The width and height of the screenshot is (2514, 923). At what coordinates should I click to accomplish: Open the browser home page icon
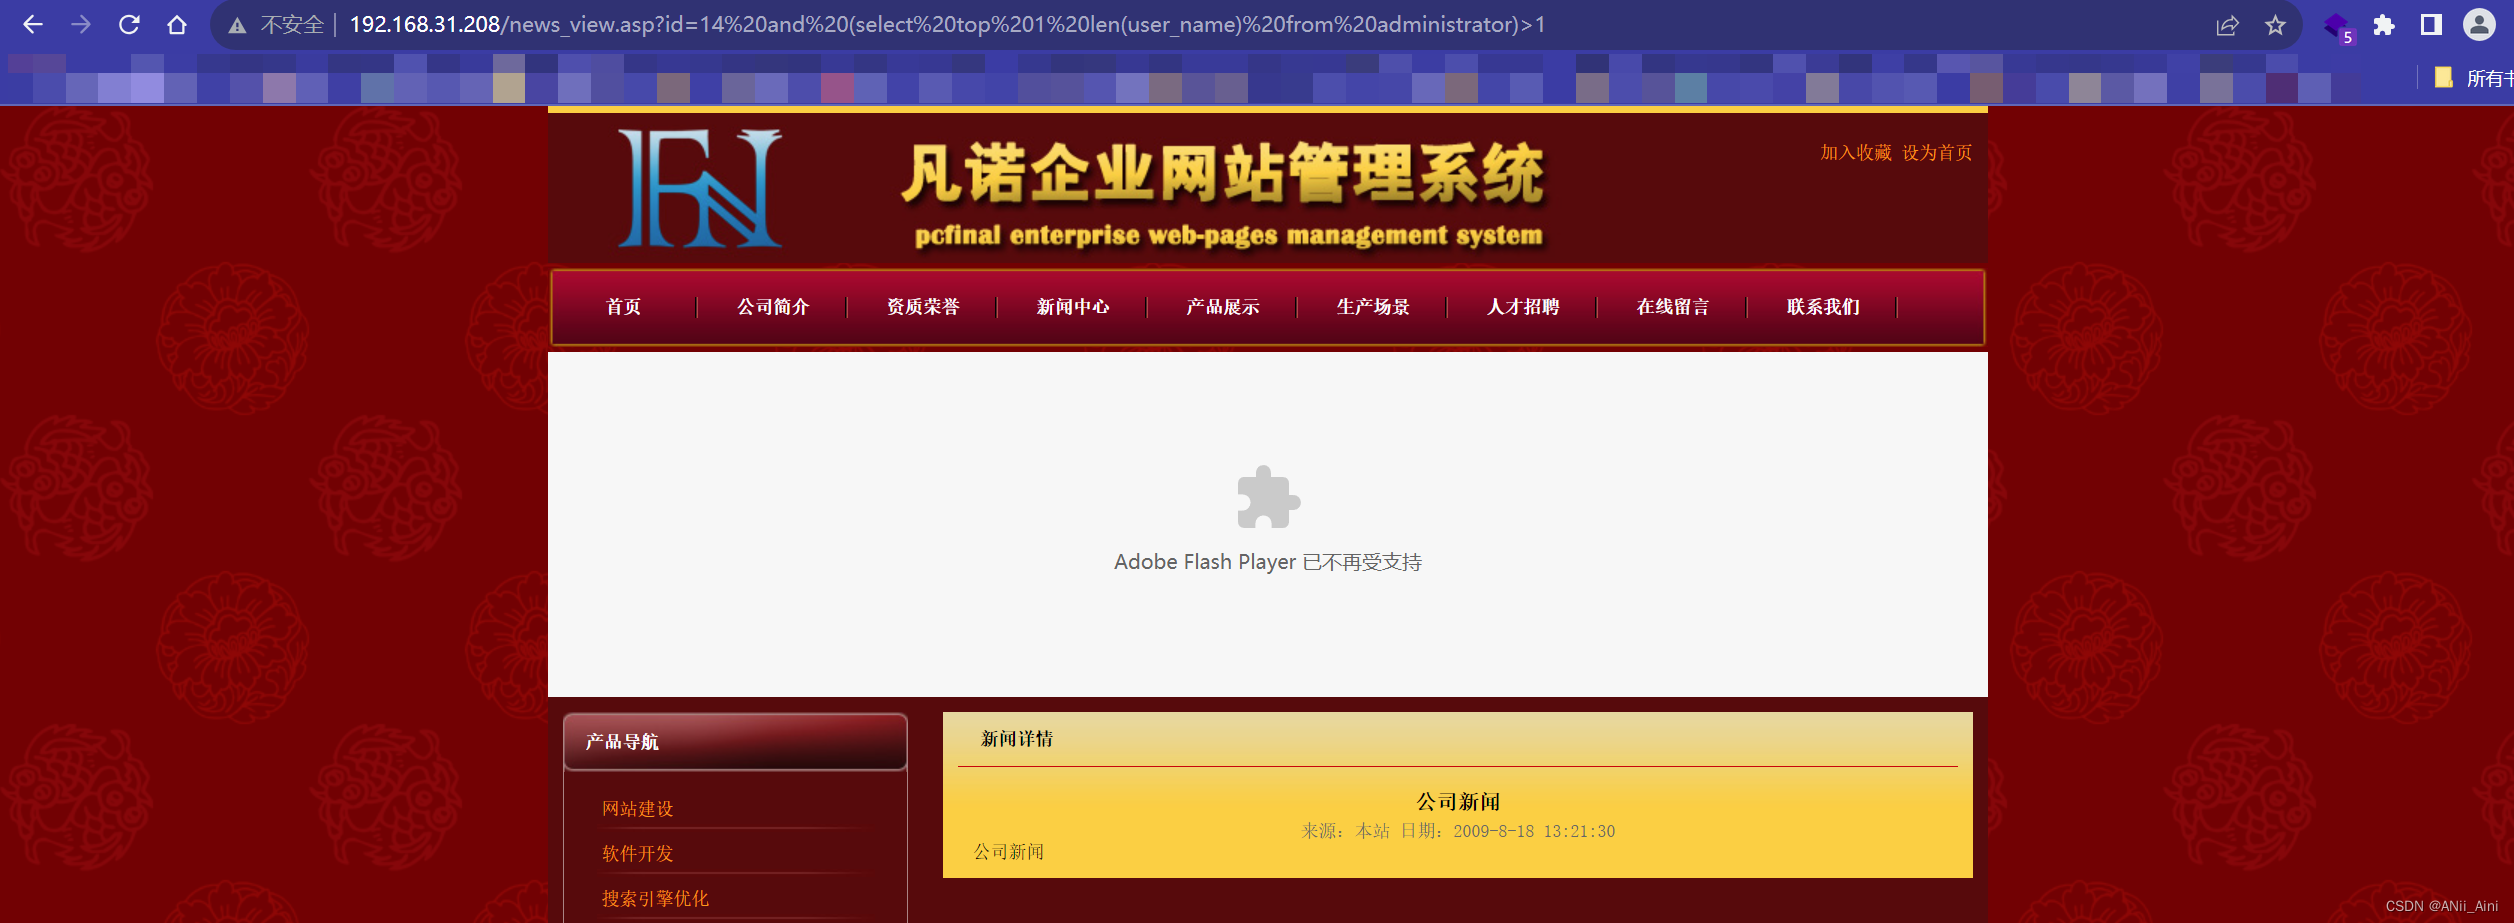pos(177,25)
